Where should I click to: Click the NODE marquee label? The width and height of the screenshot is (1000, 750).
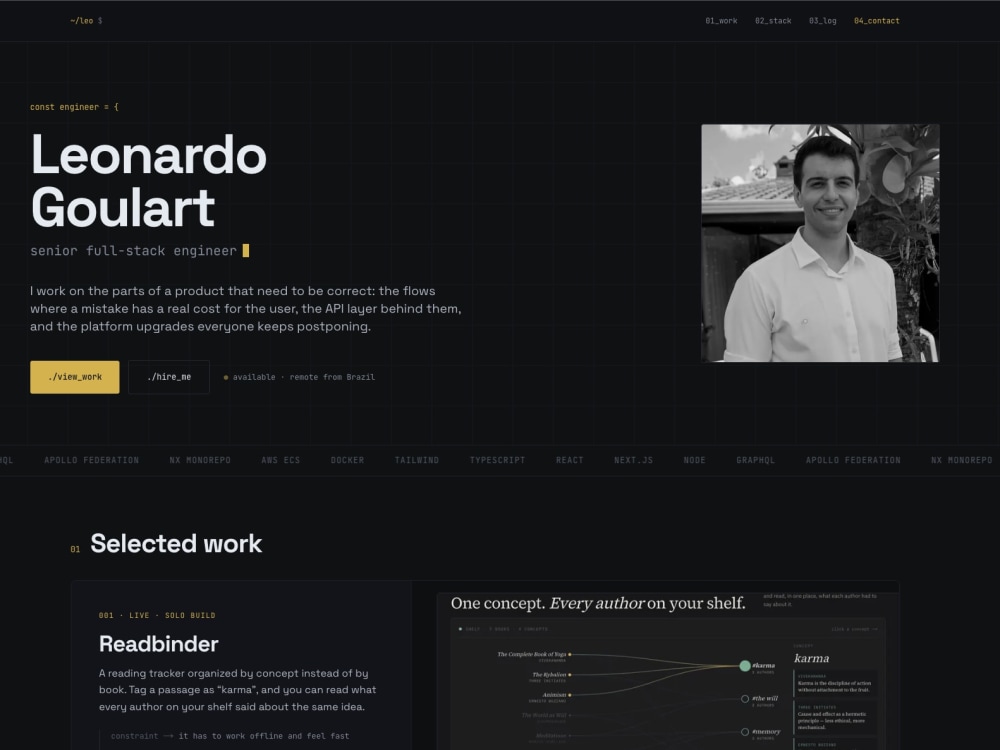(x=694, y=460)
